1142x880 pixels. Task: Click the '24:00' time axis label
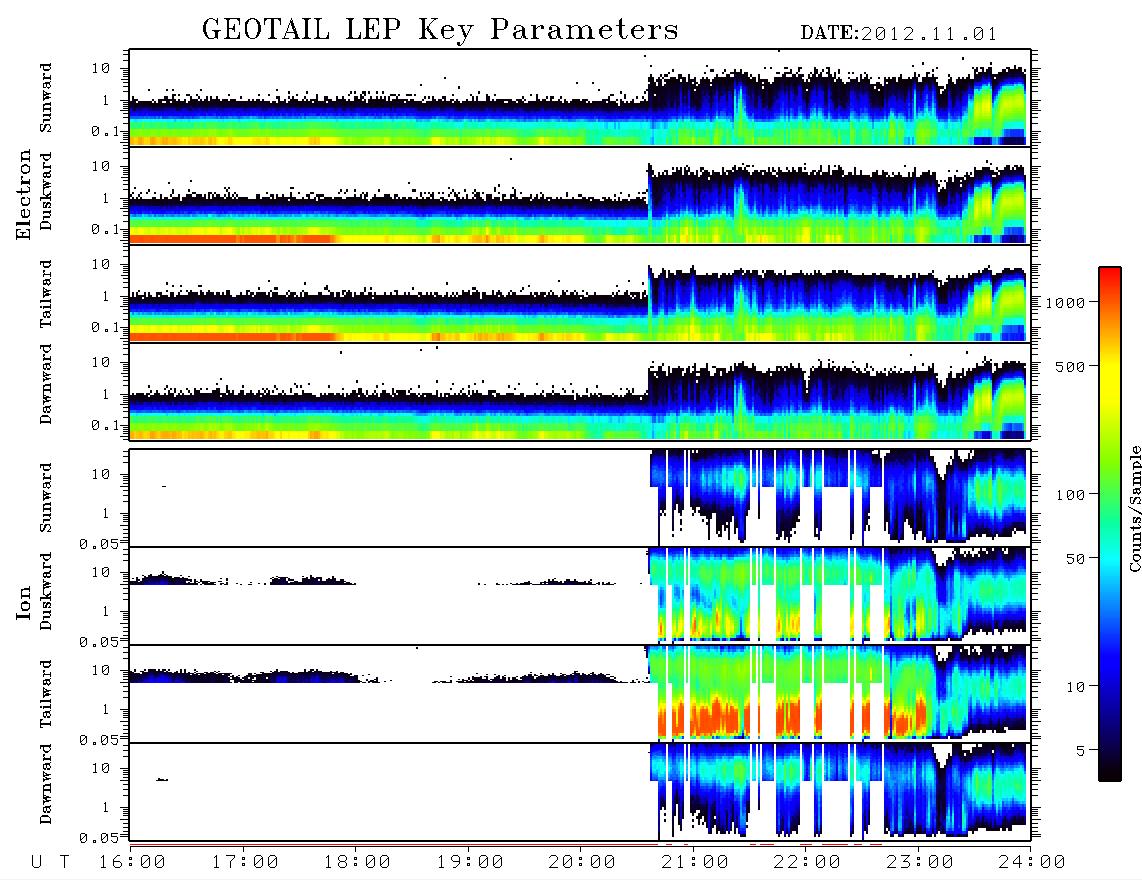point(1032,862)
